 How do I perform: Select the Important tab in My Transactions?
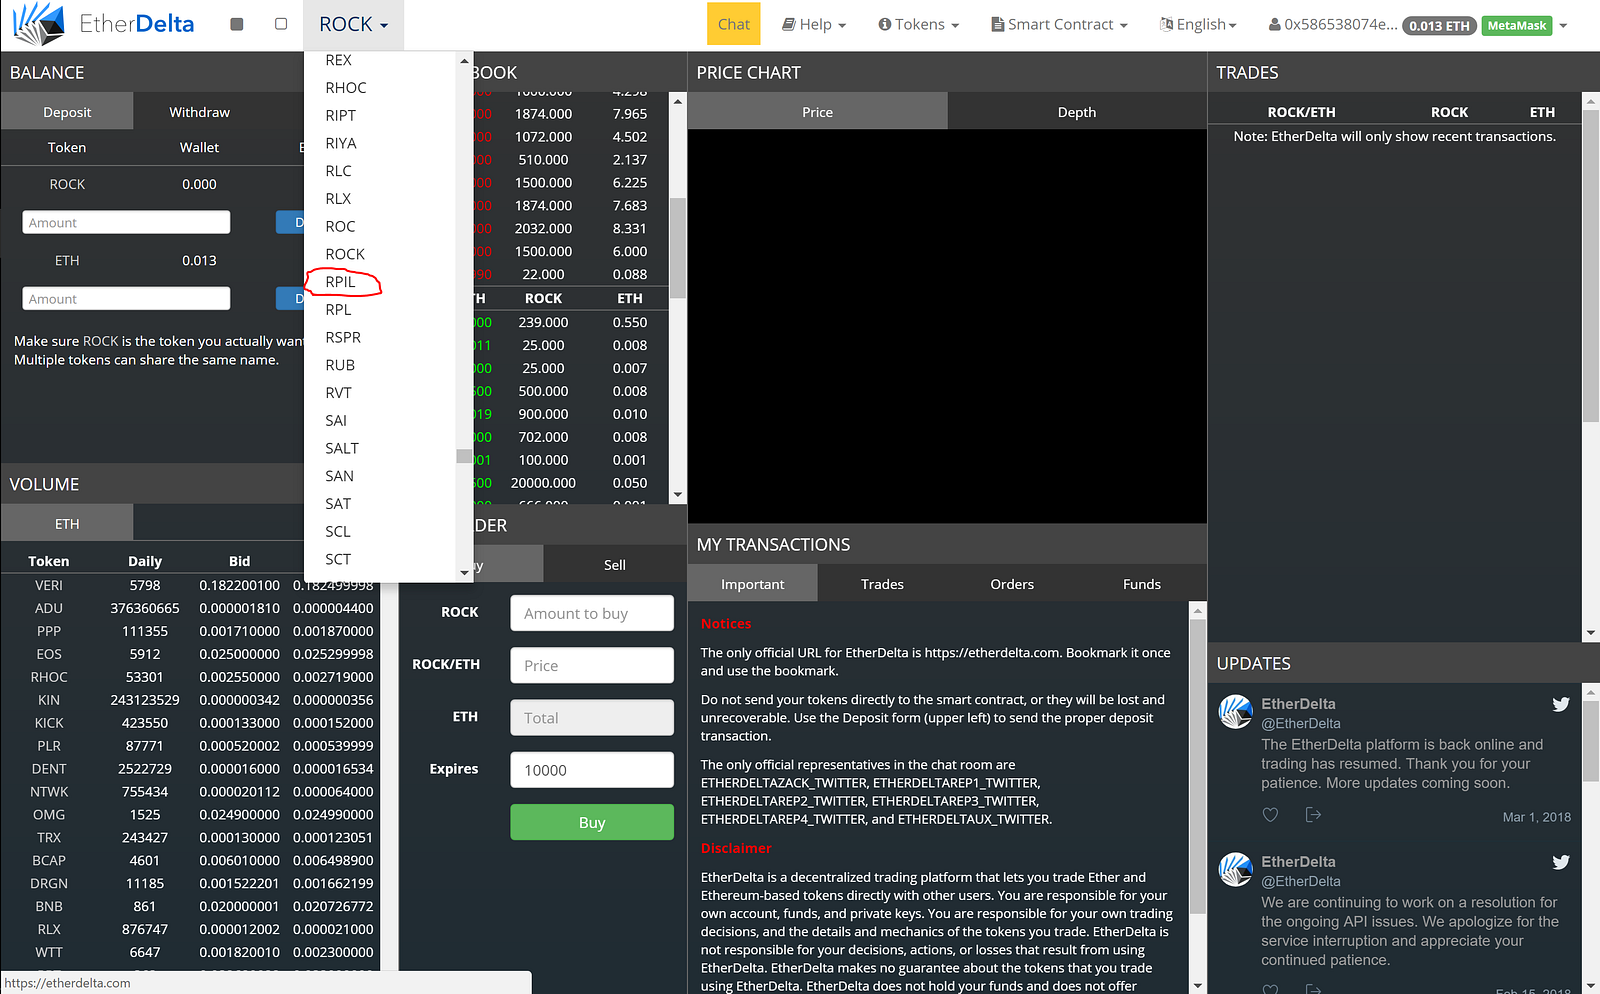(753, 584)
